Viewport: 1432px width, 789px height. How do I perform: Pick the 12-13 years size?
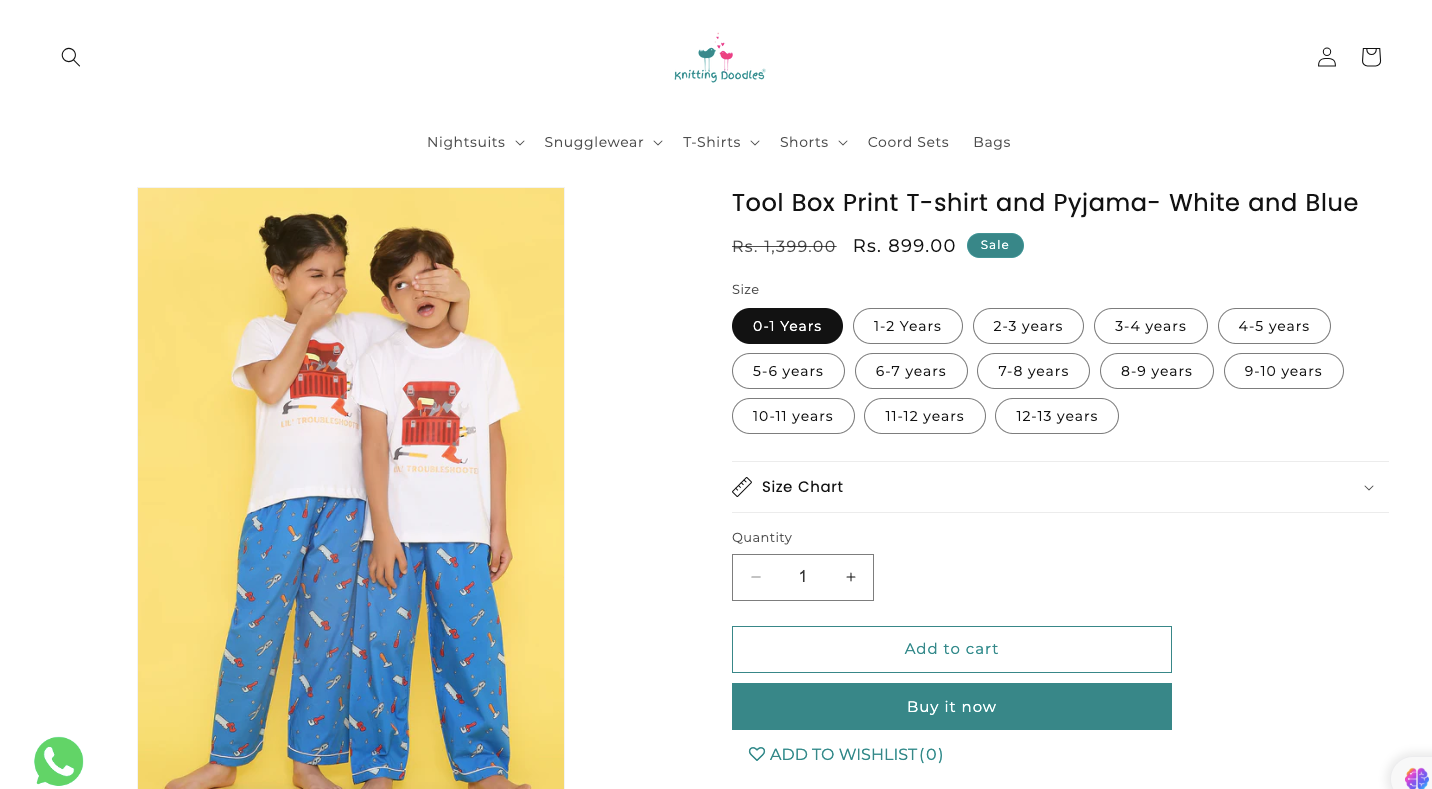1056,416
